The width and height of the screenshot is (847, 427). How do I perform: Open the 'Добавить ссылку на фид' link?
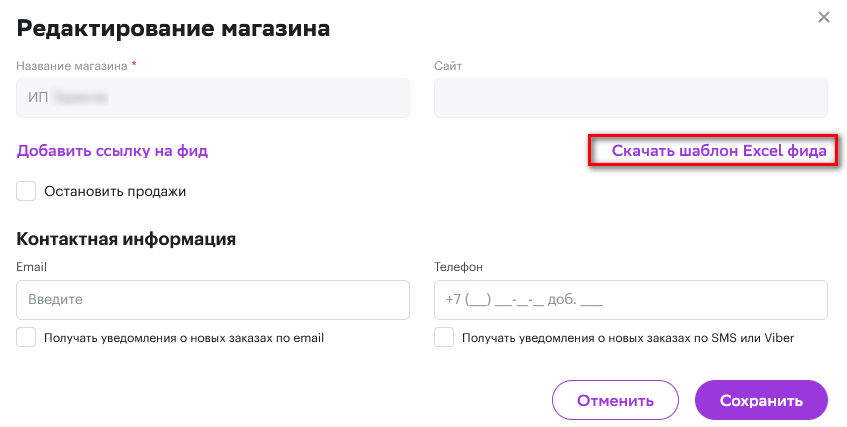click(112, 151)
